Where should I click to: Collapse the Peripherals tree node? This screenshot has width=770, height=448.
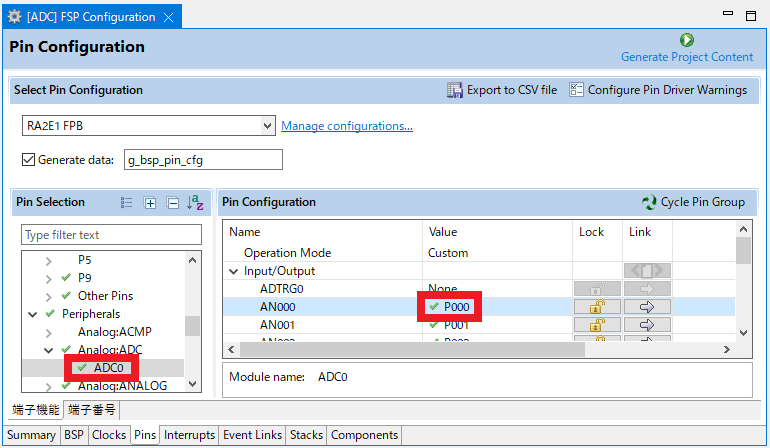[x=32, y=314]
